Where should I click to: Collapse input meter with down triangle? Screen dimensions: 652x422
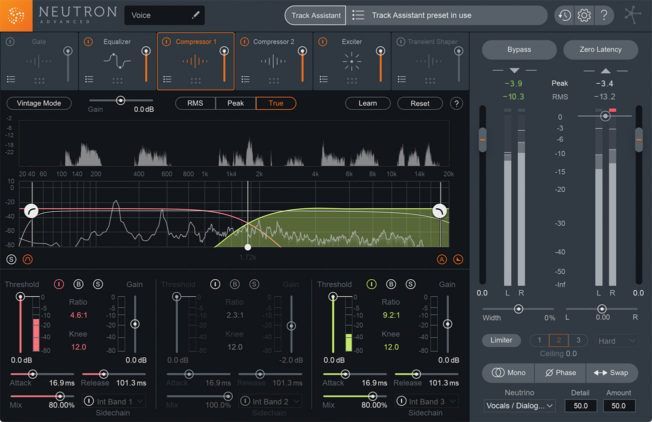coord(514,71)
